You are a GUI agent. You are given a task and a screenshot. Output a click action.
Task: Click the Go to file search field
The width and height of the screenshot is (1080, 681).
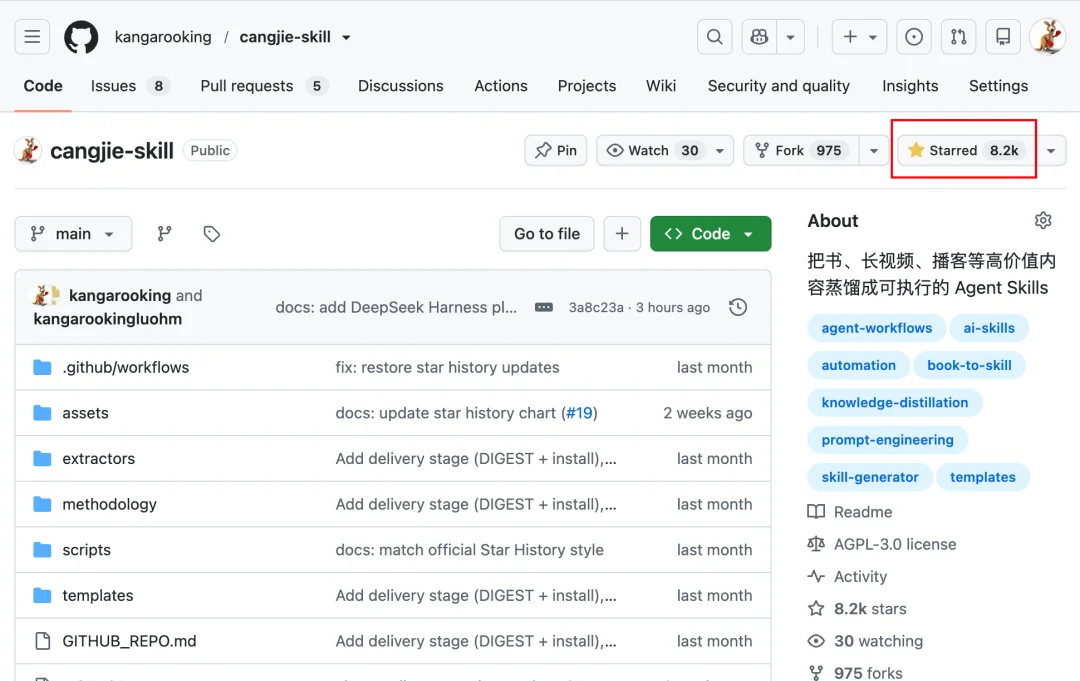547,234
